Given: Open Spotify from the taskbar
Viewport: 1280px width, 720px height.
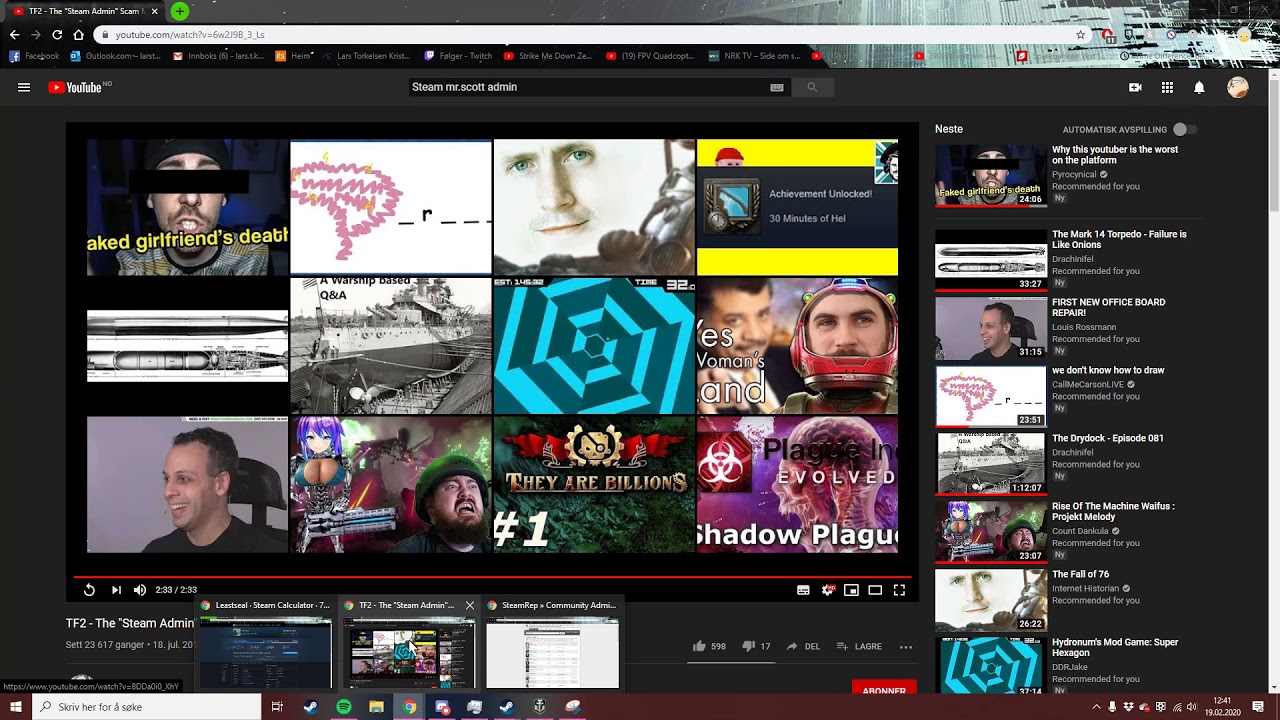Looking at the screenshot, I should [344, 707].
